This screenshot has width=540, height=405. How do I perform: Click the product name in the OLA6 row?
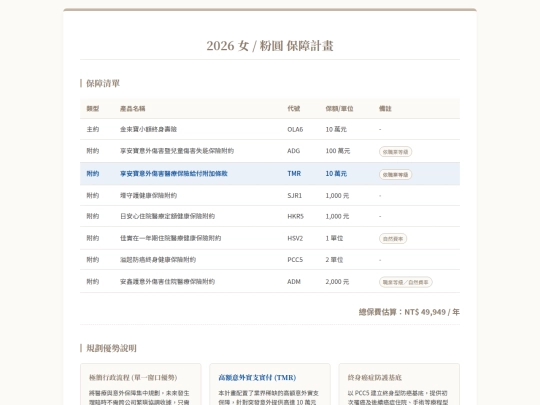tap(148, 129)
